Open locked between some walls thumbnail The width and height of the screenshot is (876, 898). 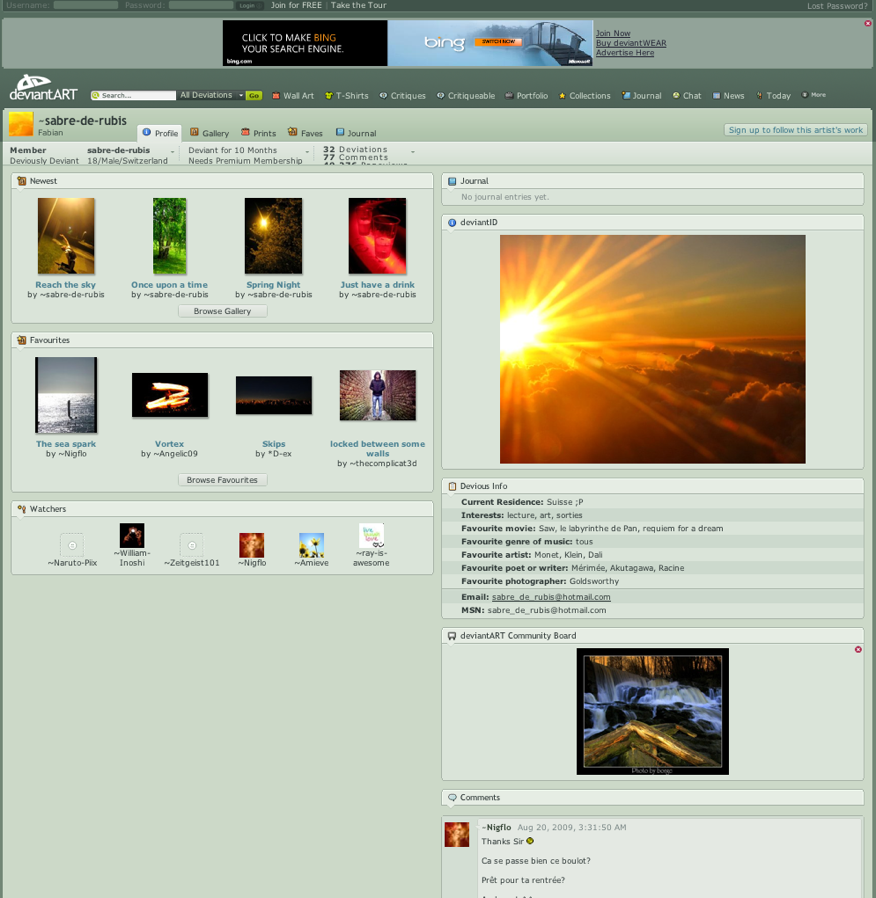(x=378, y=395)
